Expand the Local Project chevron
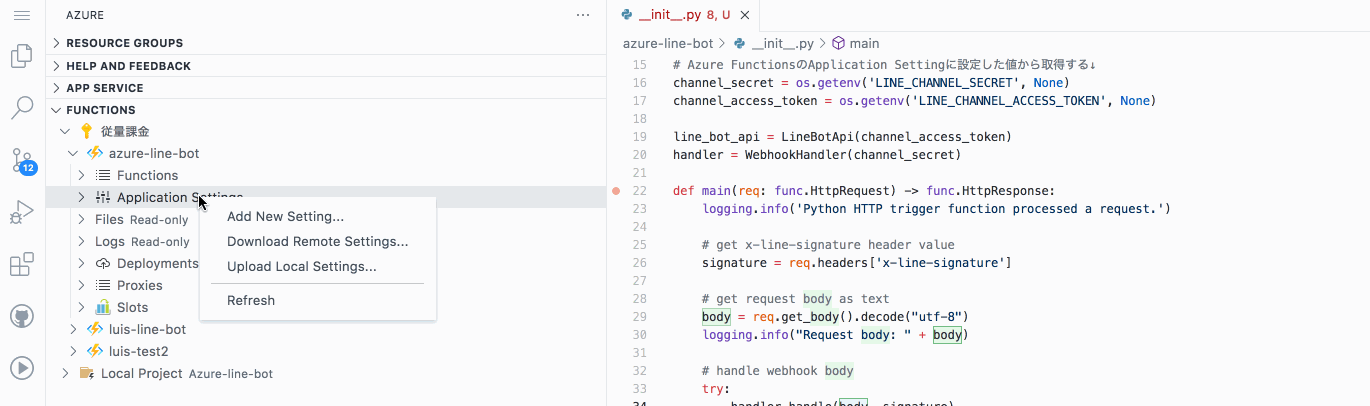Viewport: 1370px width, 406px height. 65,373
